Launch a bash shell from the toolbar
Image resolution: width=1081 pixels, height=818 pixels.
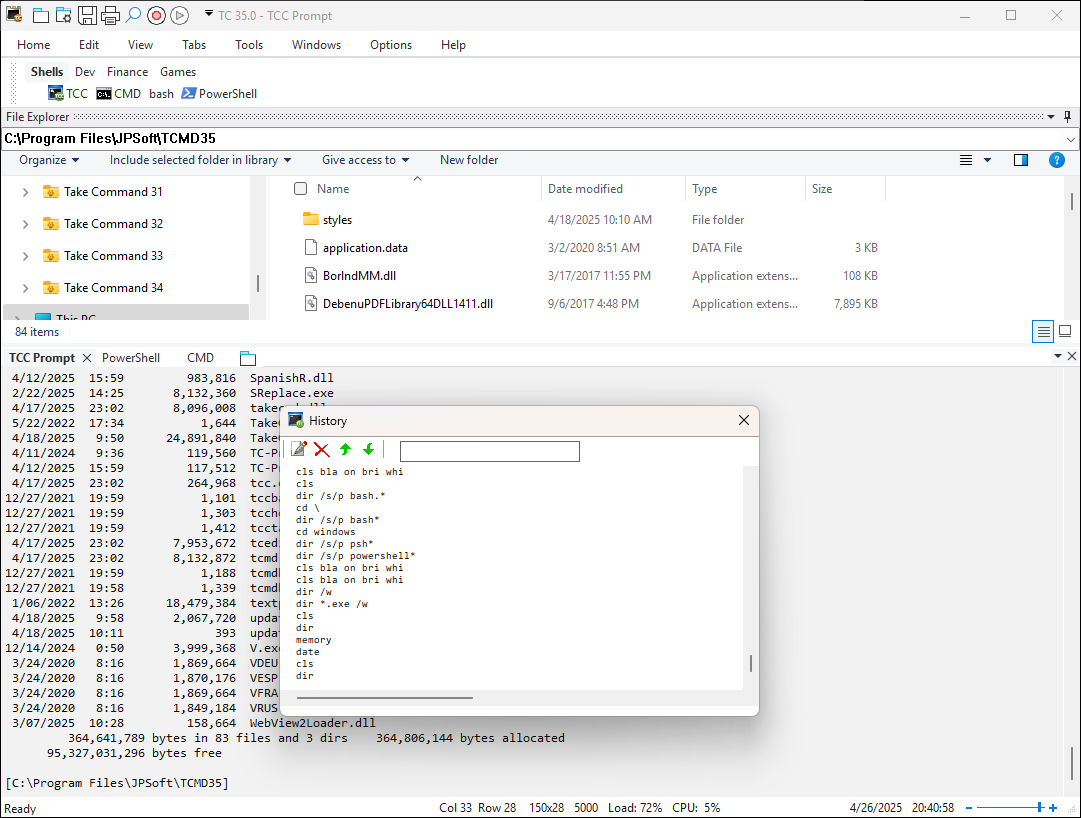point(161,93)
